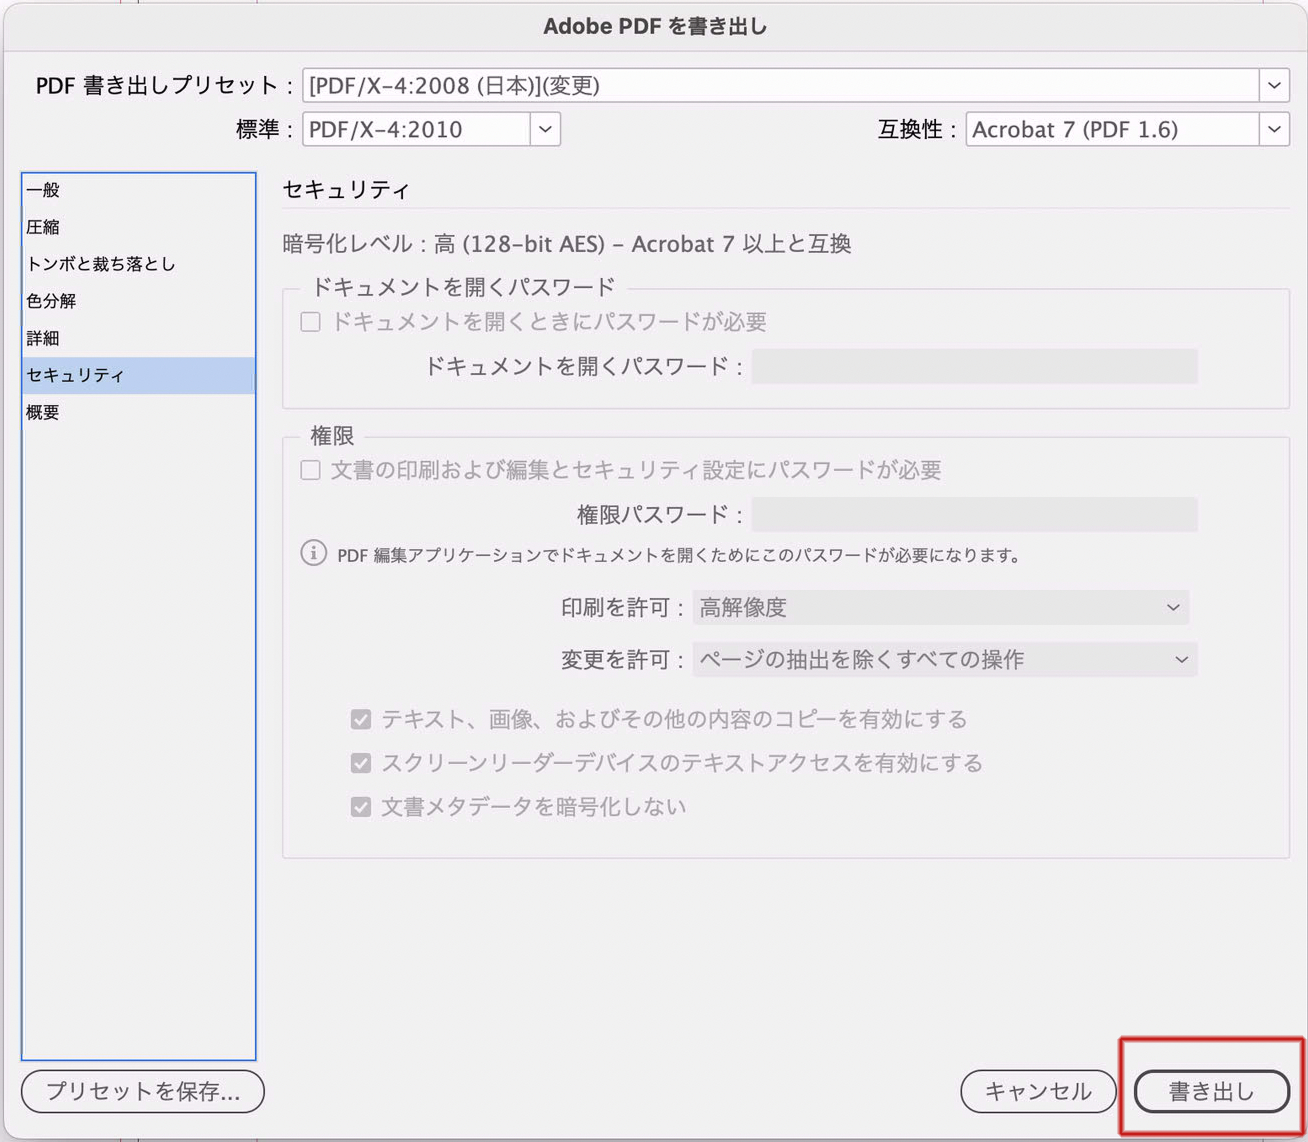Click the キャンセル button
This screenshot has width=1308, height=1142.
point(1037,1091)
